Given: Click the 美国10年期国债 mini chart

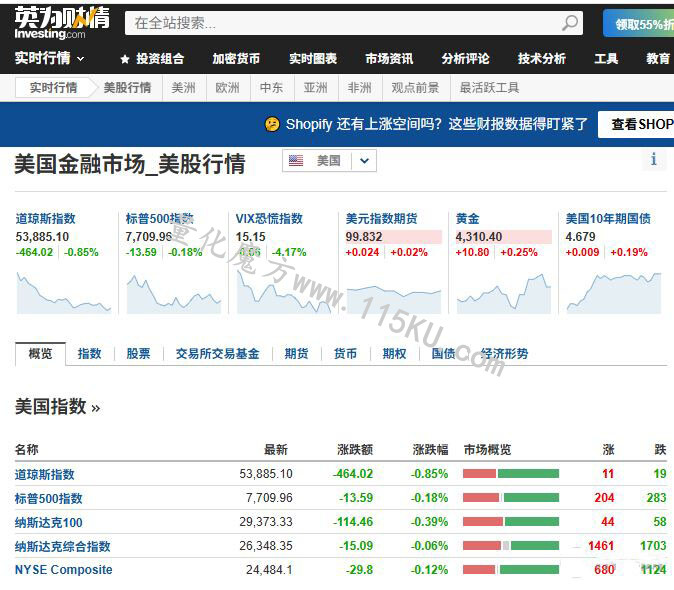Looking at the screenshot, I should click(613, 292).
